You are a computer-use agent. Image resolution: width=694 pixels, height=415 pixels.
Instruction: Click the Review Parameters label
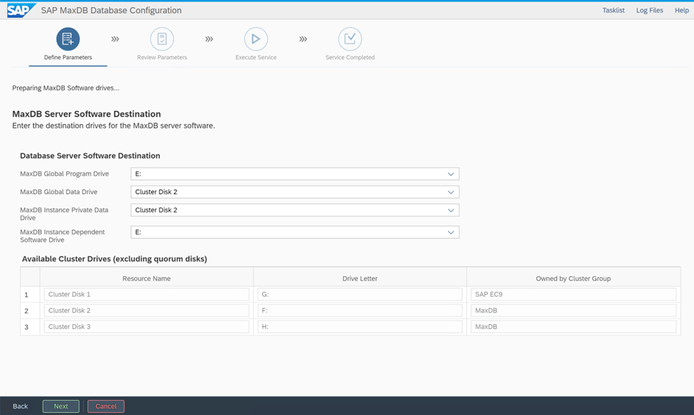pyautogui.click(x=162, y=58)
